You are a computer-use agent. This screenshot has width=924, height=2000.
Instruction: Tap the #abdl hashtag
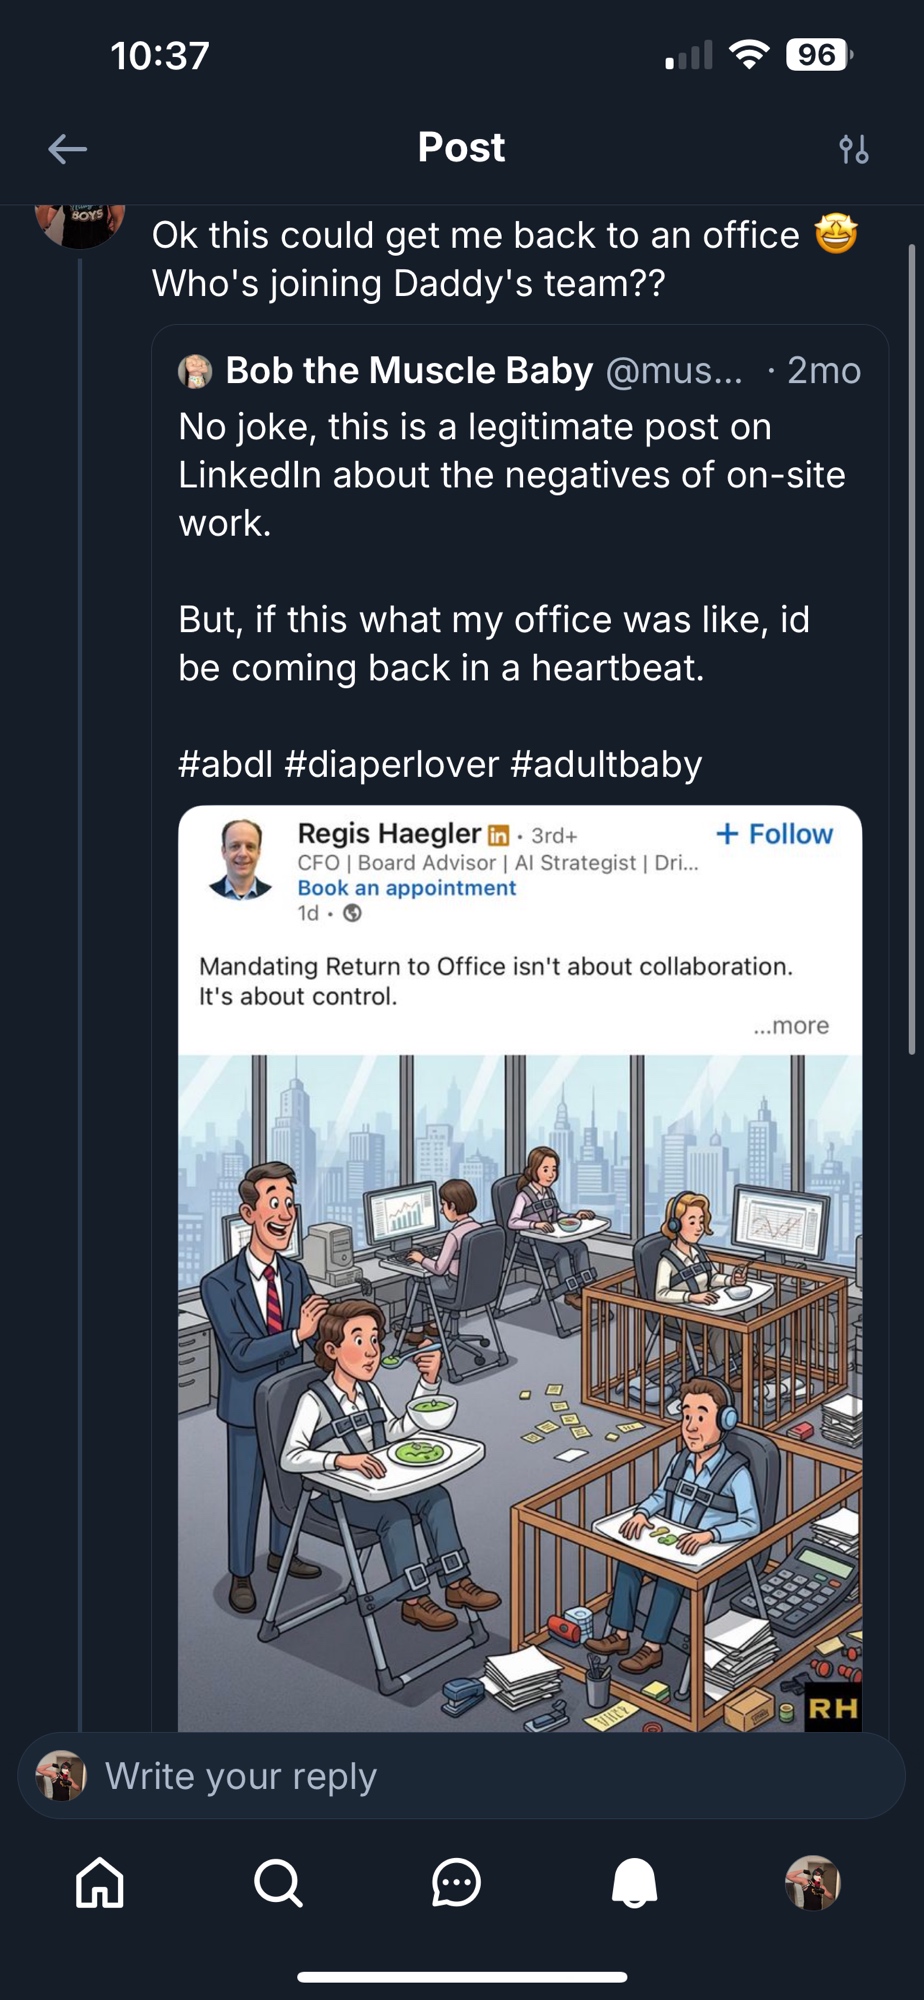point(225,764)
